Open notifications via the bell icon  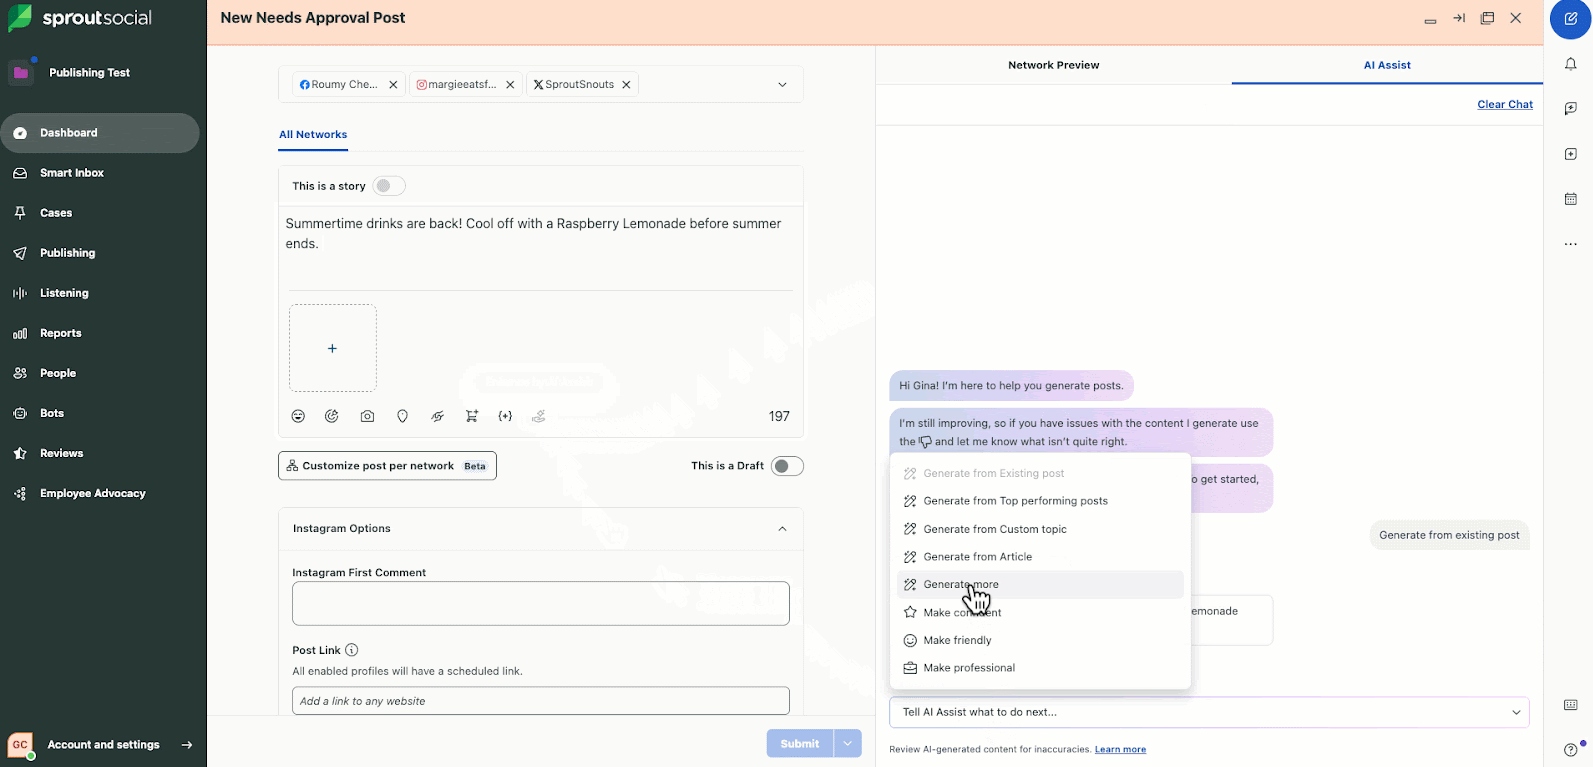coord(1570,64)
